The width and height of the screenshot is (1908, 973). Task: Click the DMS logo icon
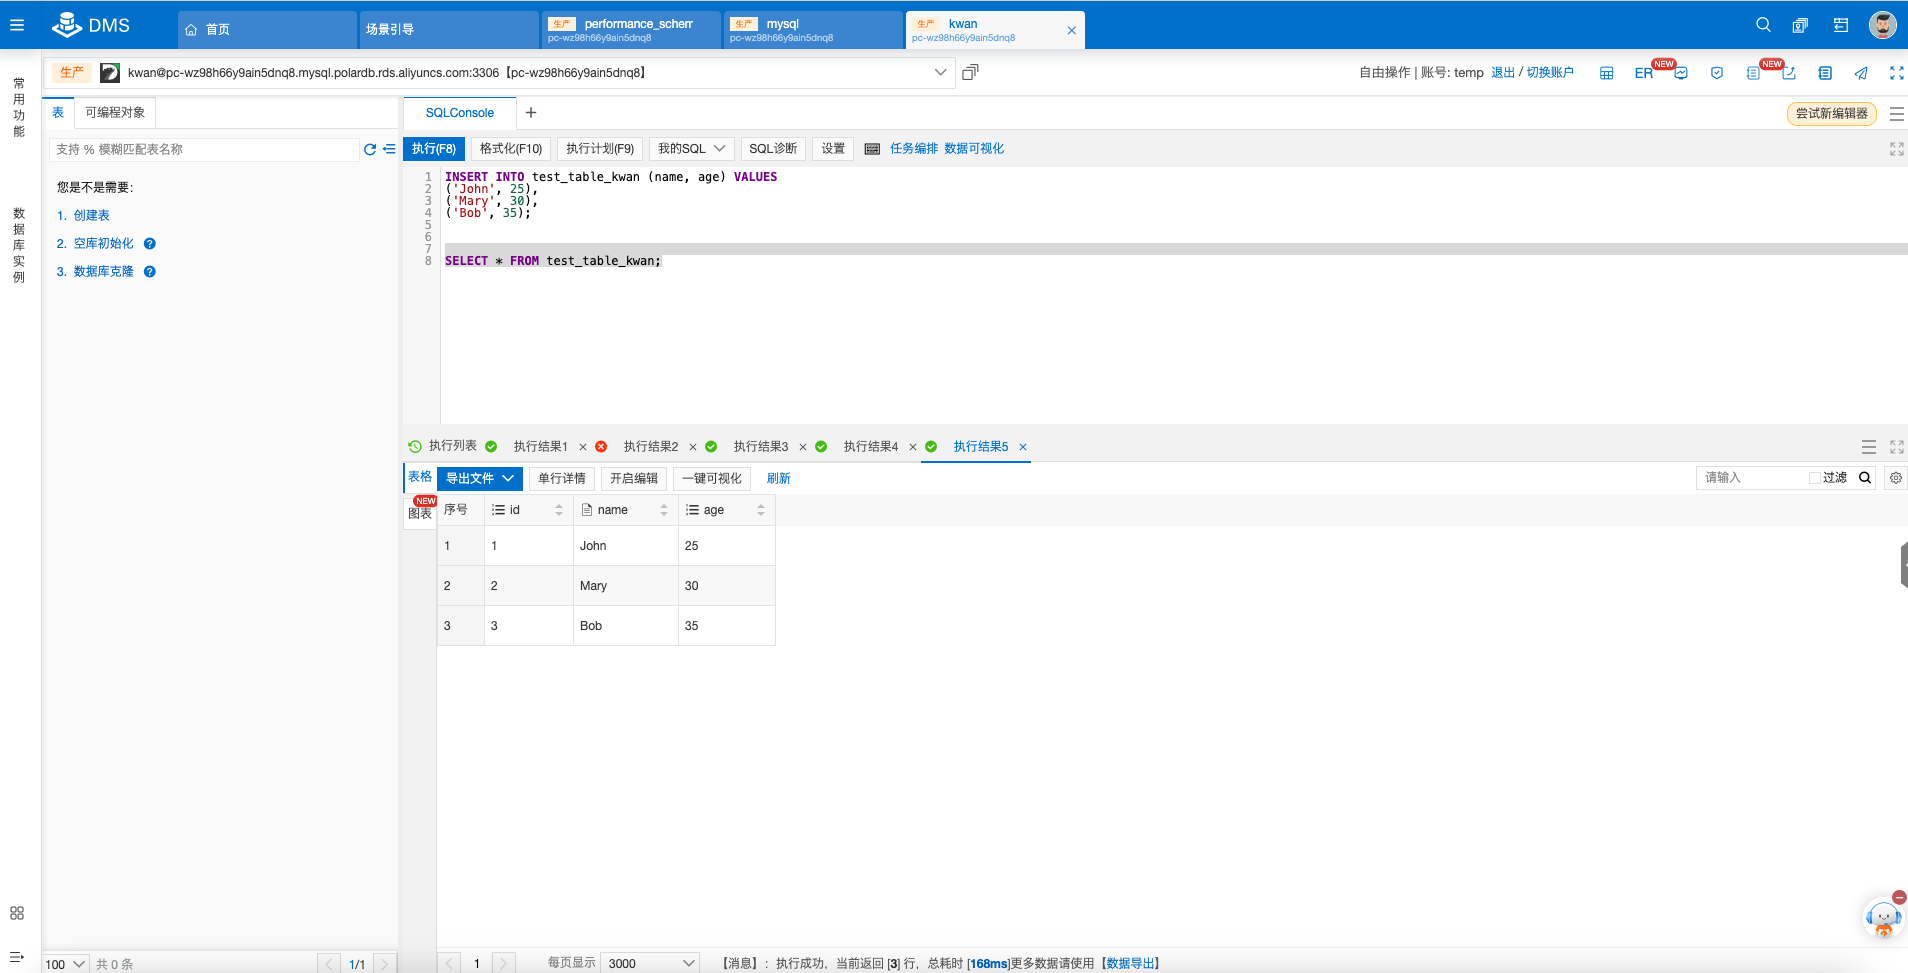(x=67, y=24)
